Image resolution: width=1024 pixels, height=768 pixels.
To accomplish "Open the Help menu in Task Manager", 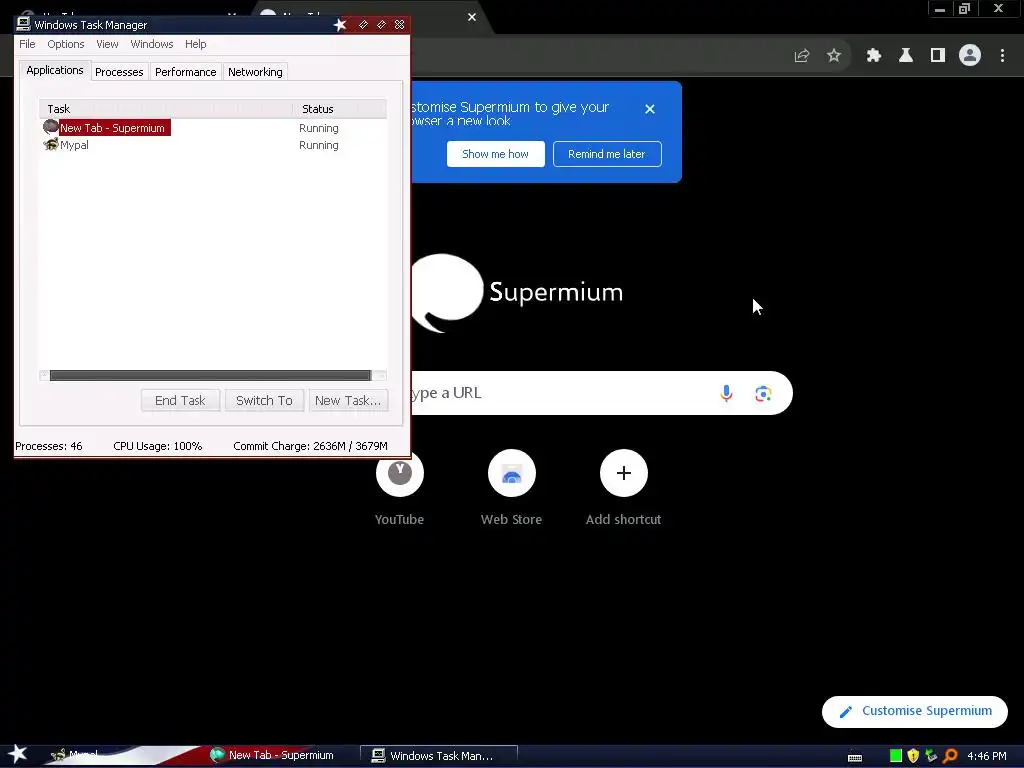I will pos(195,44).
